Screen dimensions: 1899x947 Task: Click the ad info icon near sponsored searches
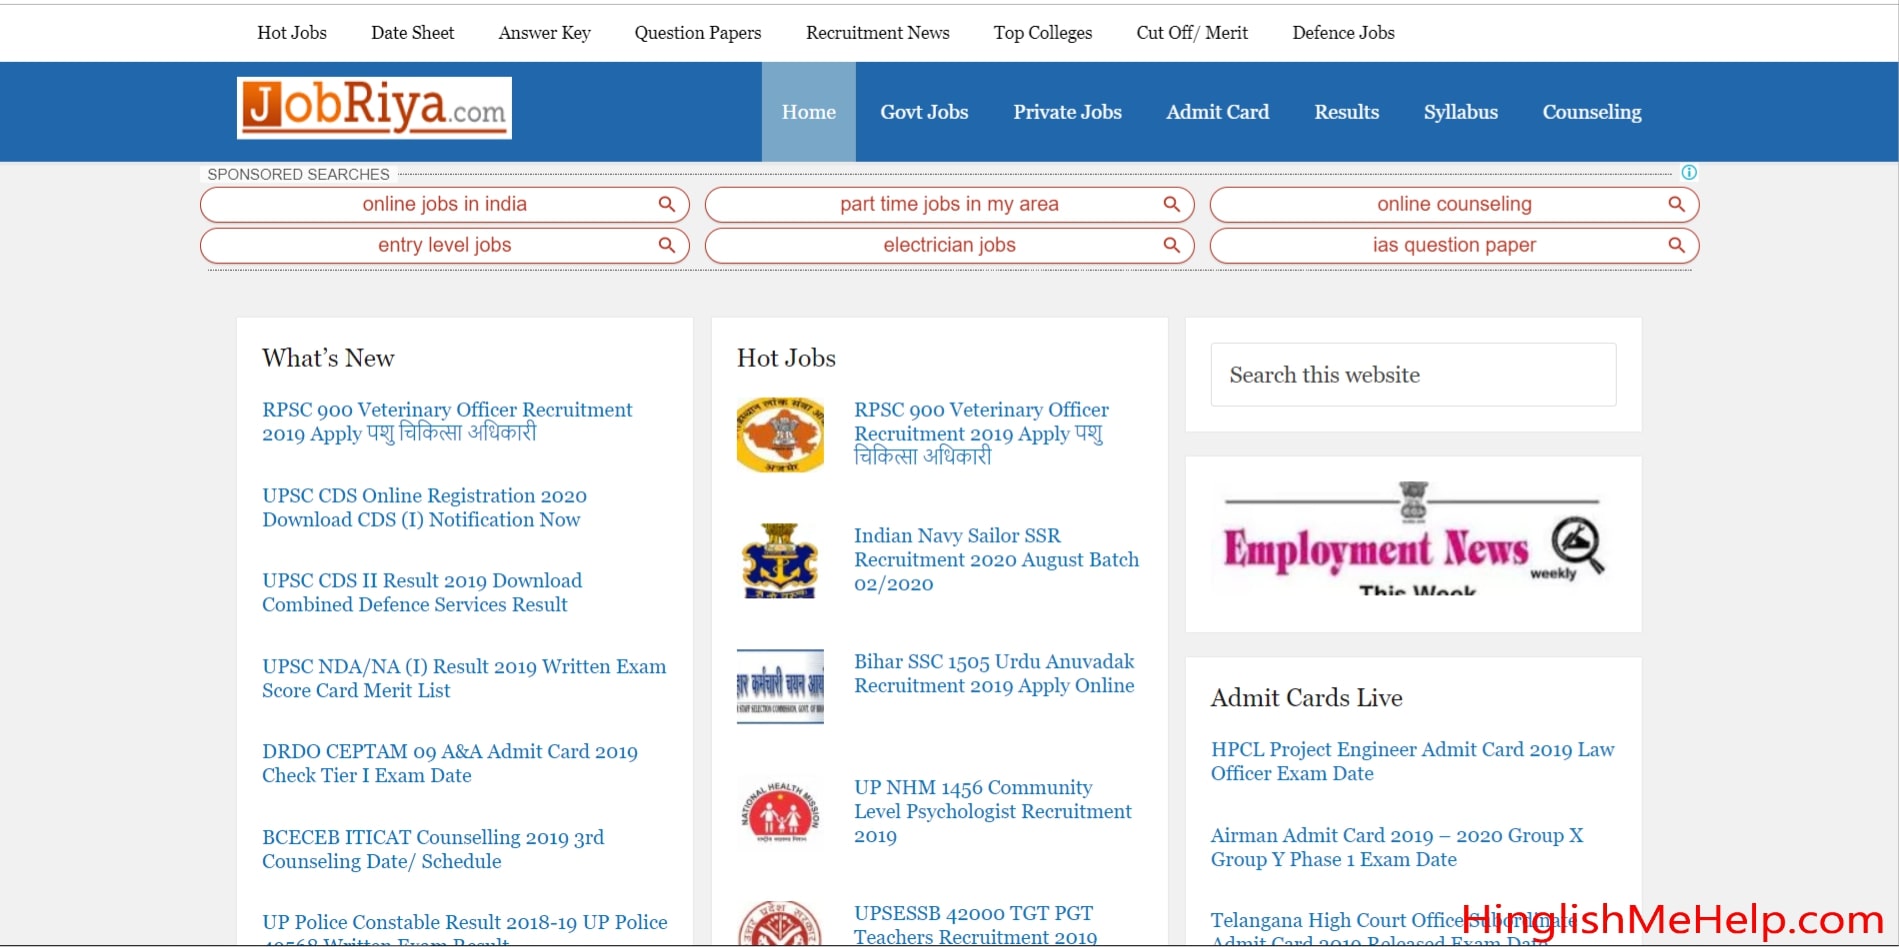click(x=1689, y=172)
